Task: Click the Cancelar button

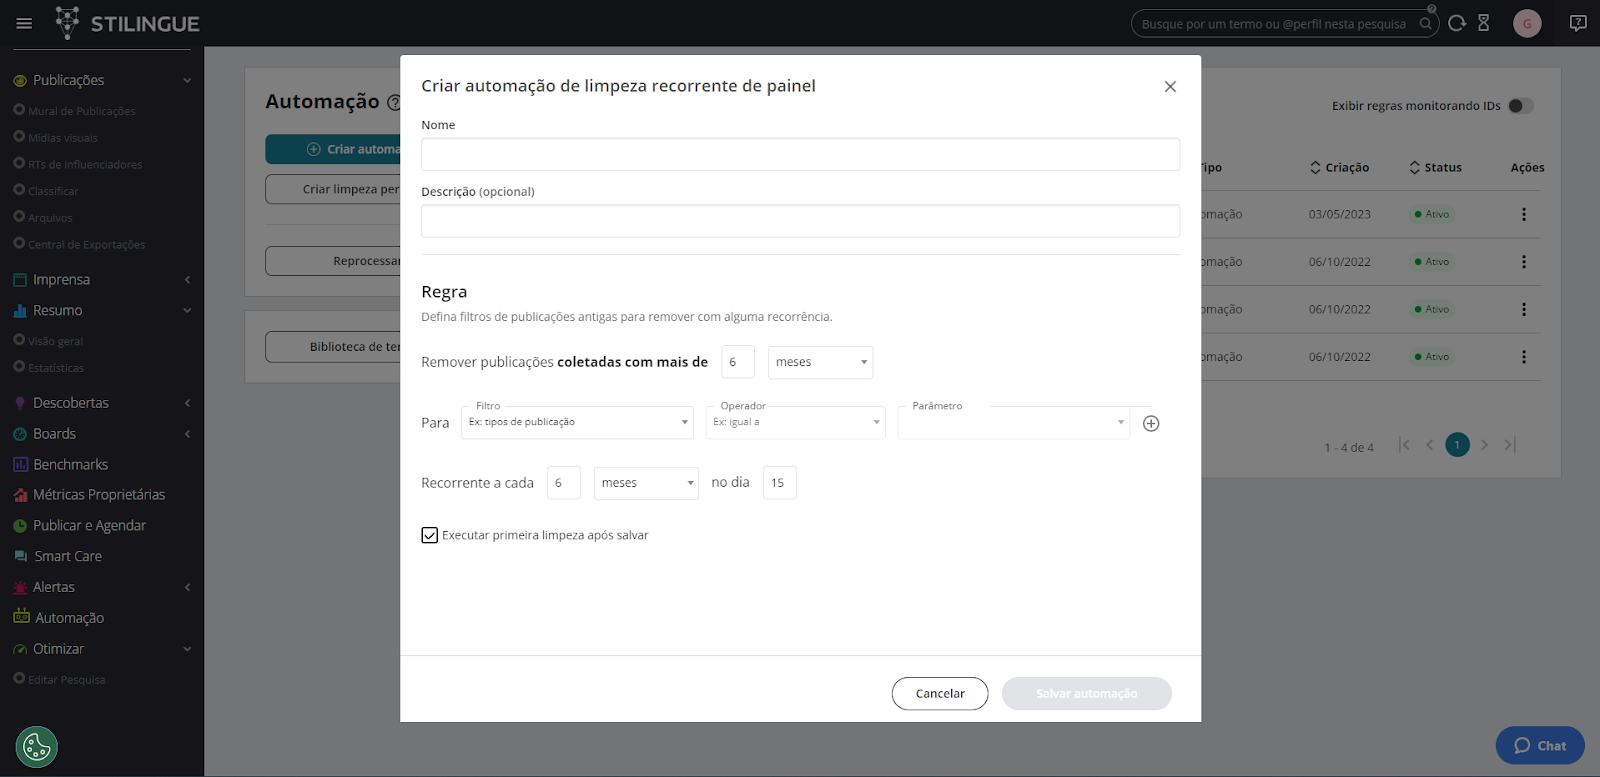Action: point(940,694)
